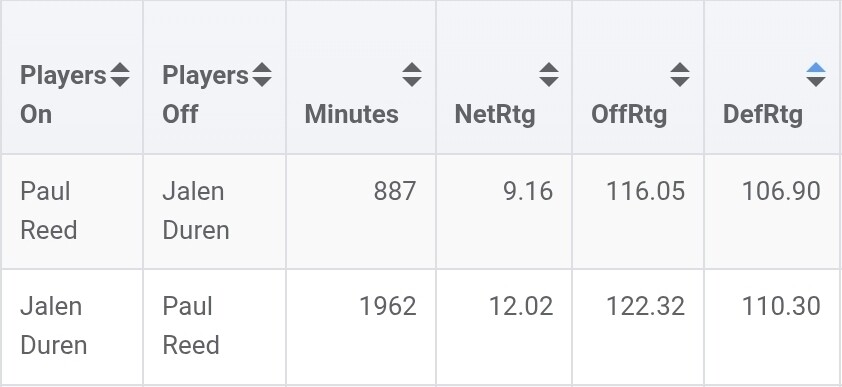The image size is (842, 387).
Task: Sort by Players On column arrows
Action: tap(120, 75)
